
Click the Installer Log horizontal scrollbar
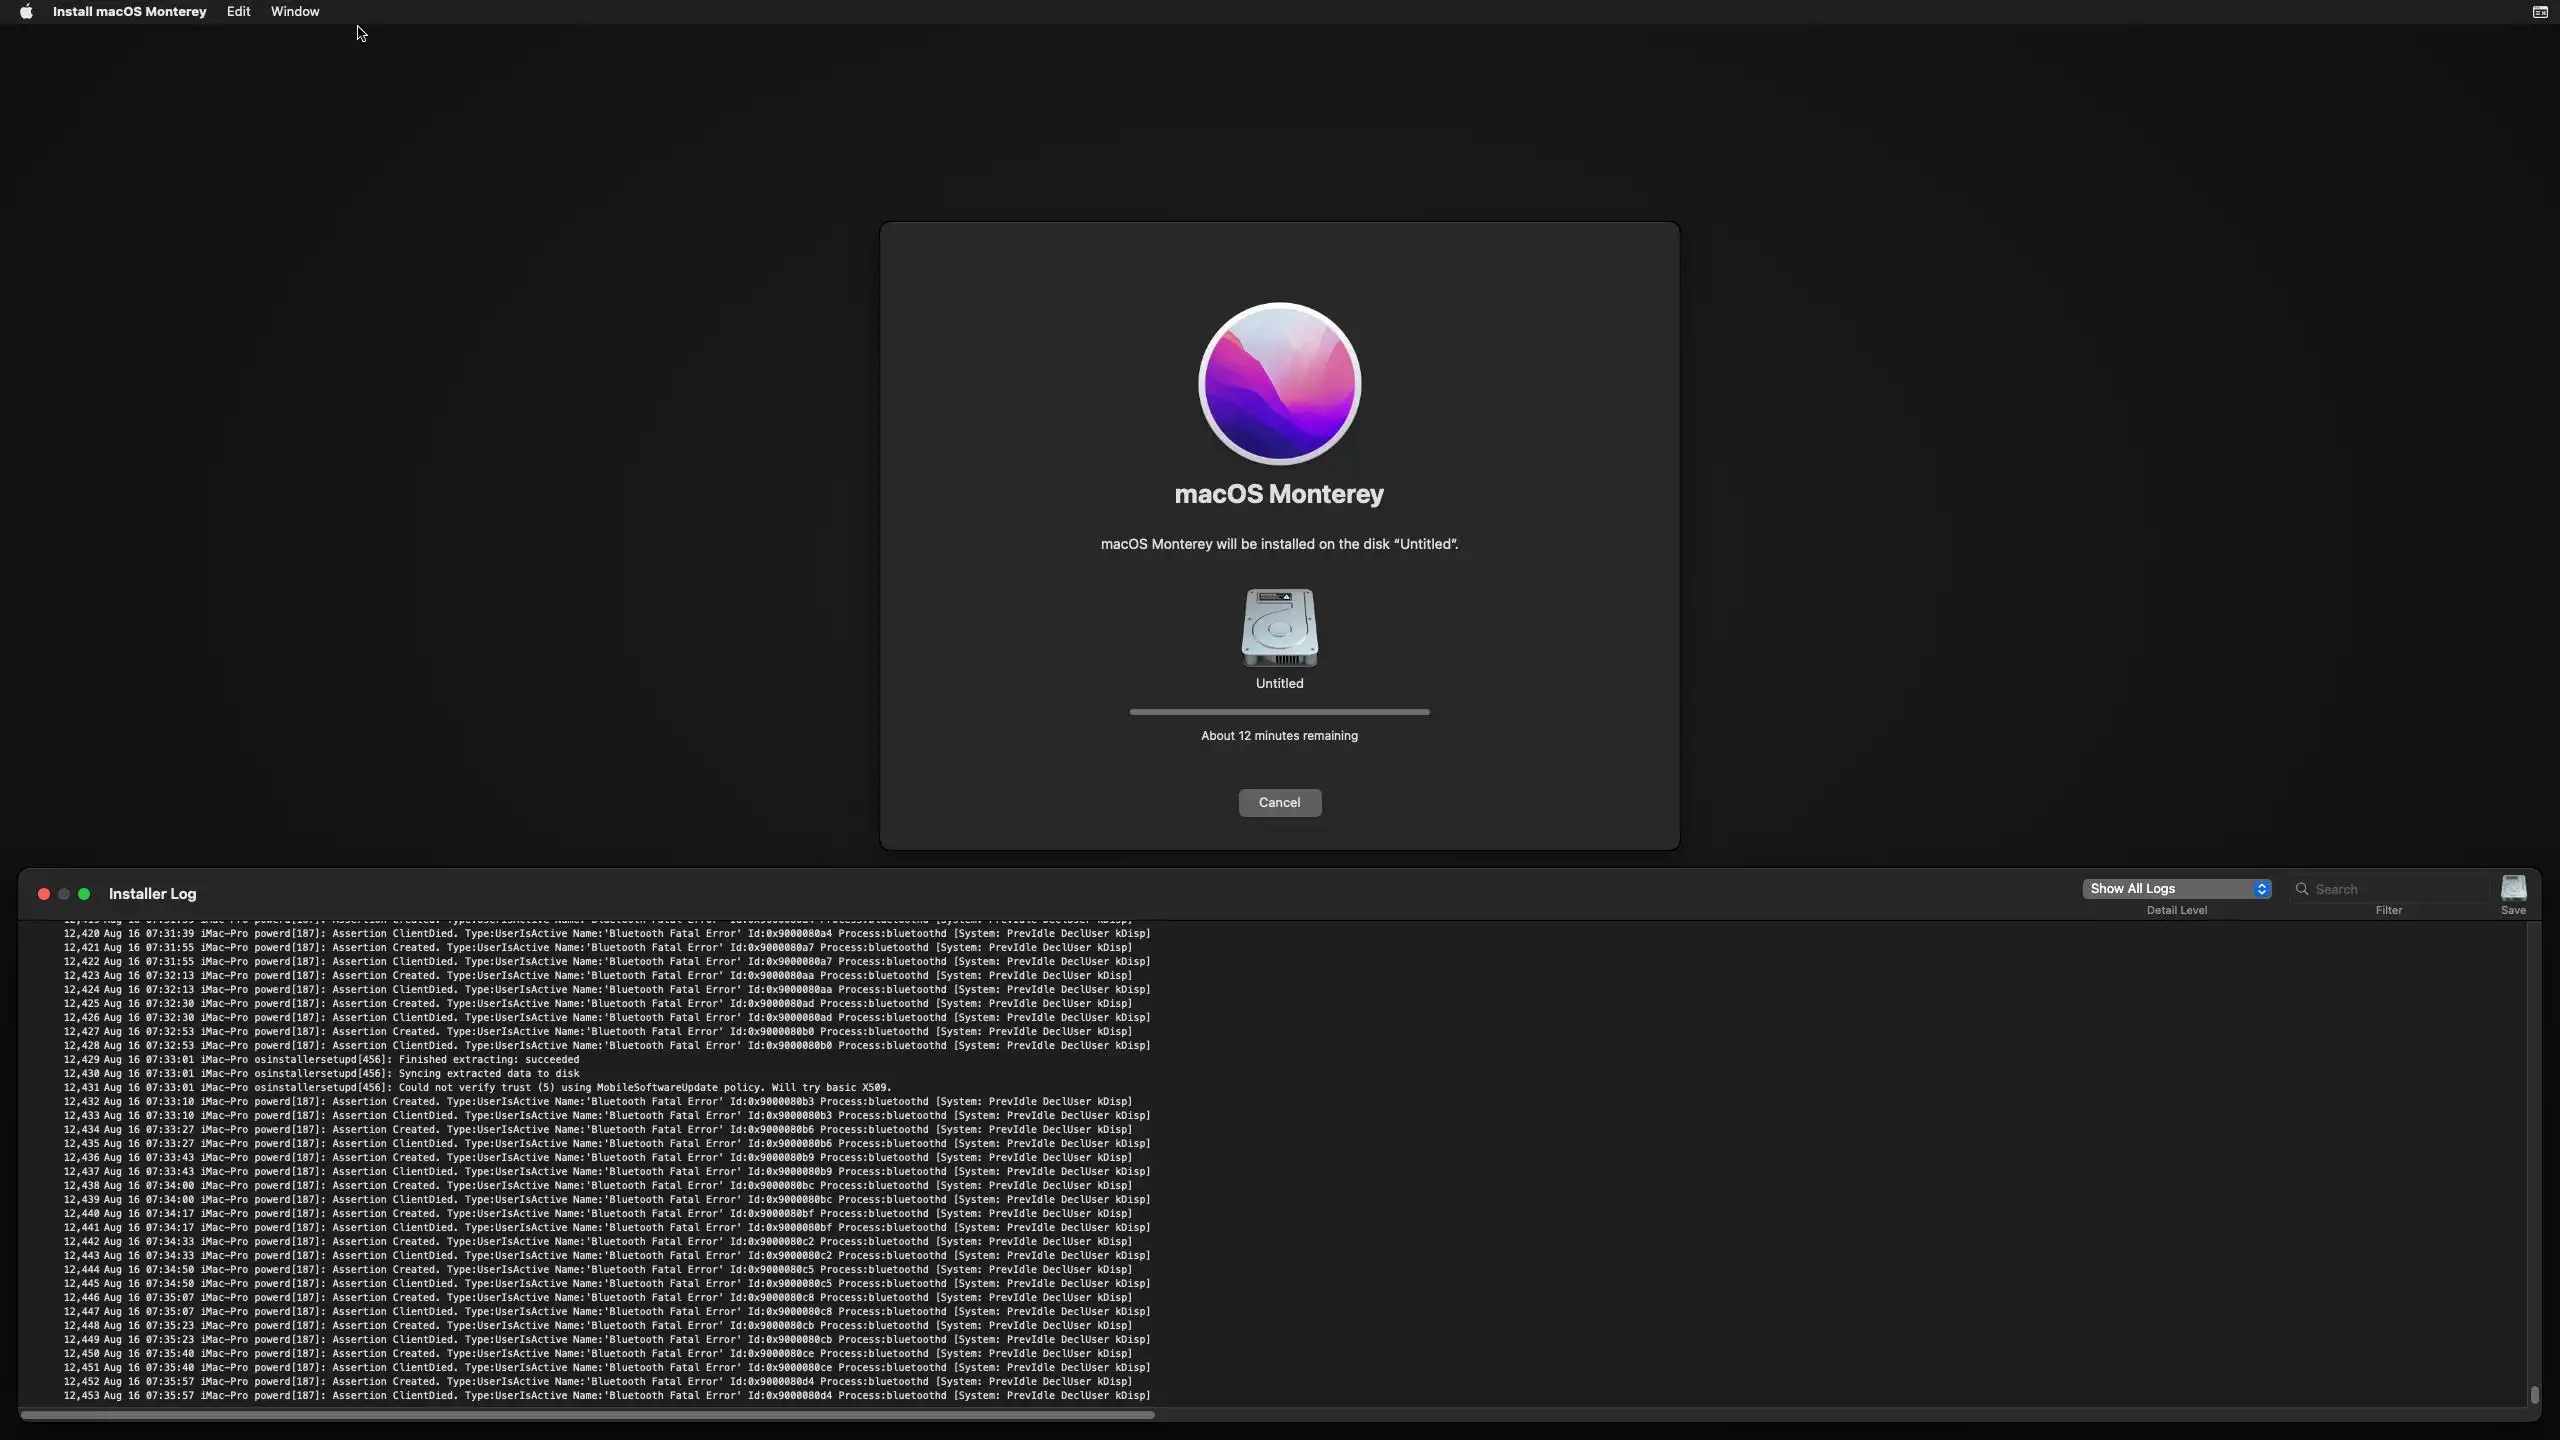coord(587,1415)
